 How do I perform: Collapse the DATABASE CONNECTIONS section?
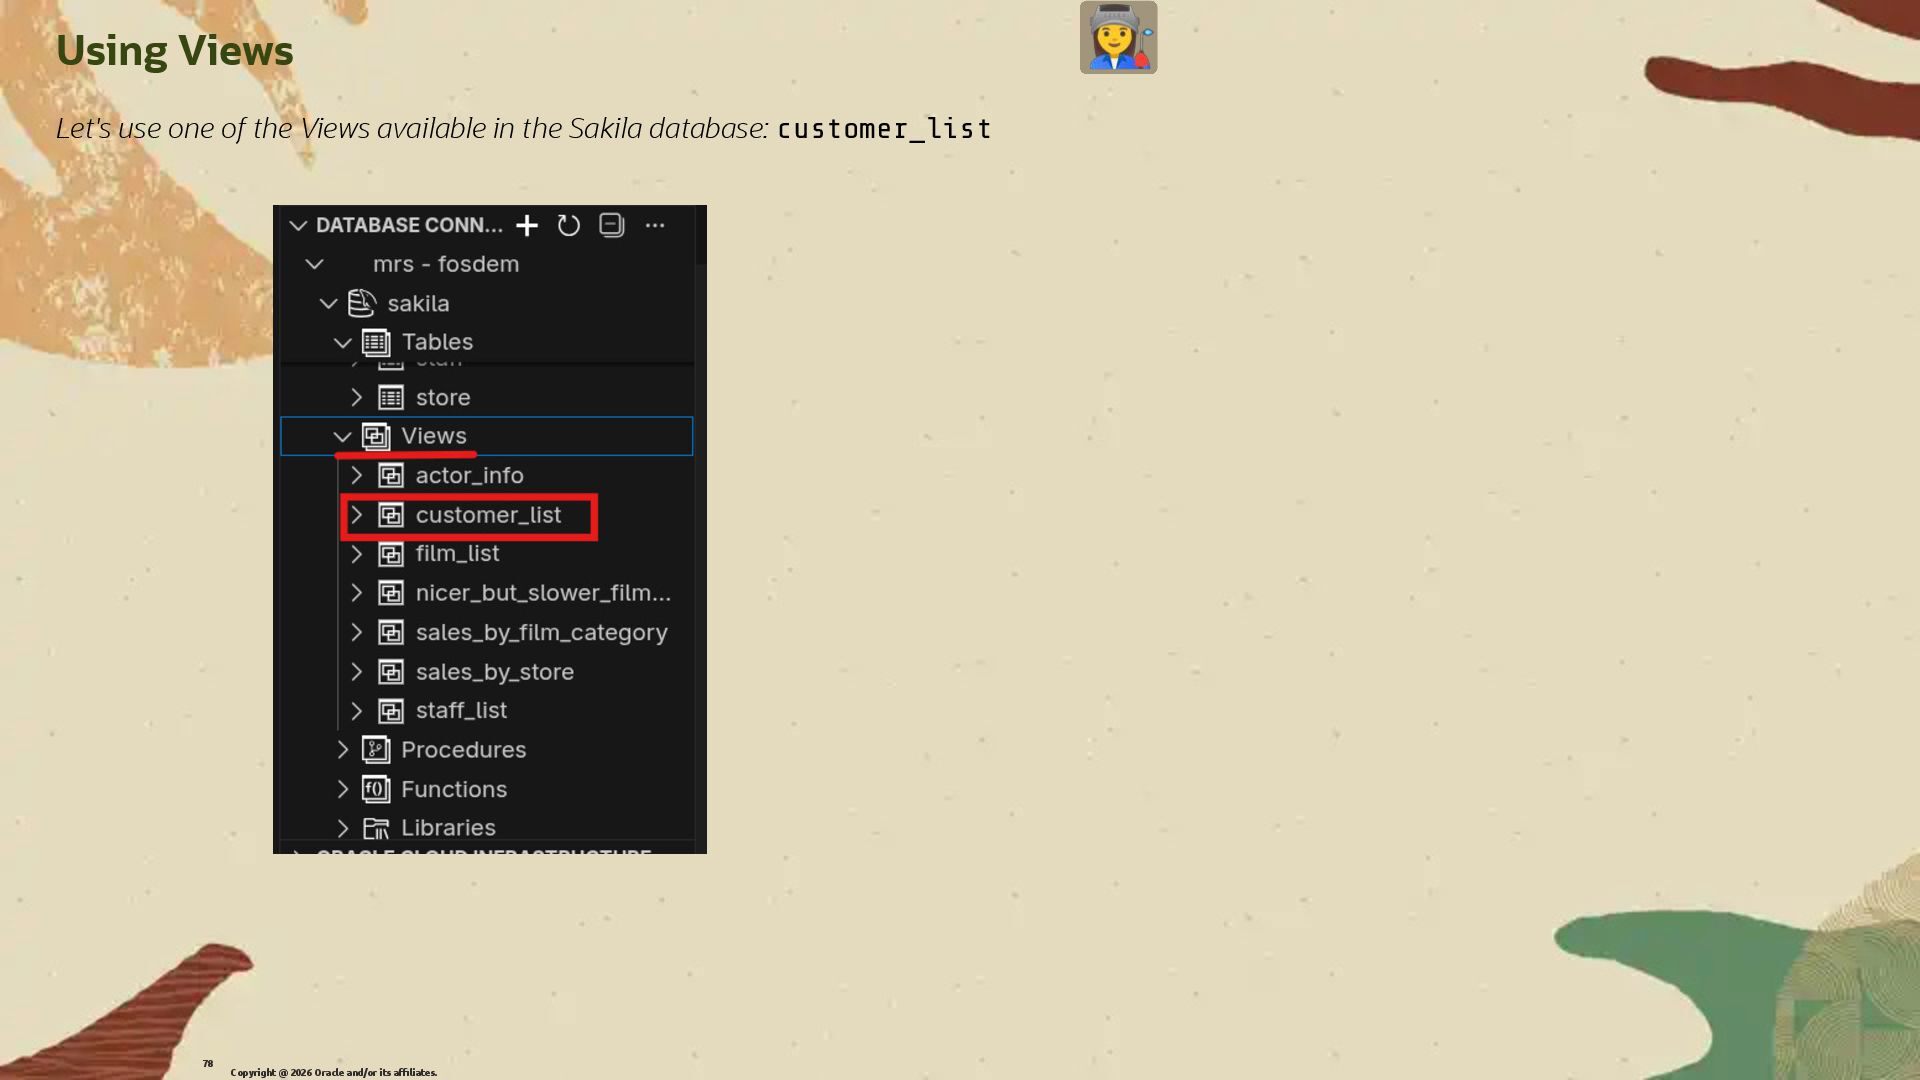coord(298,226)
